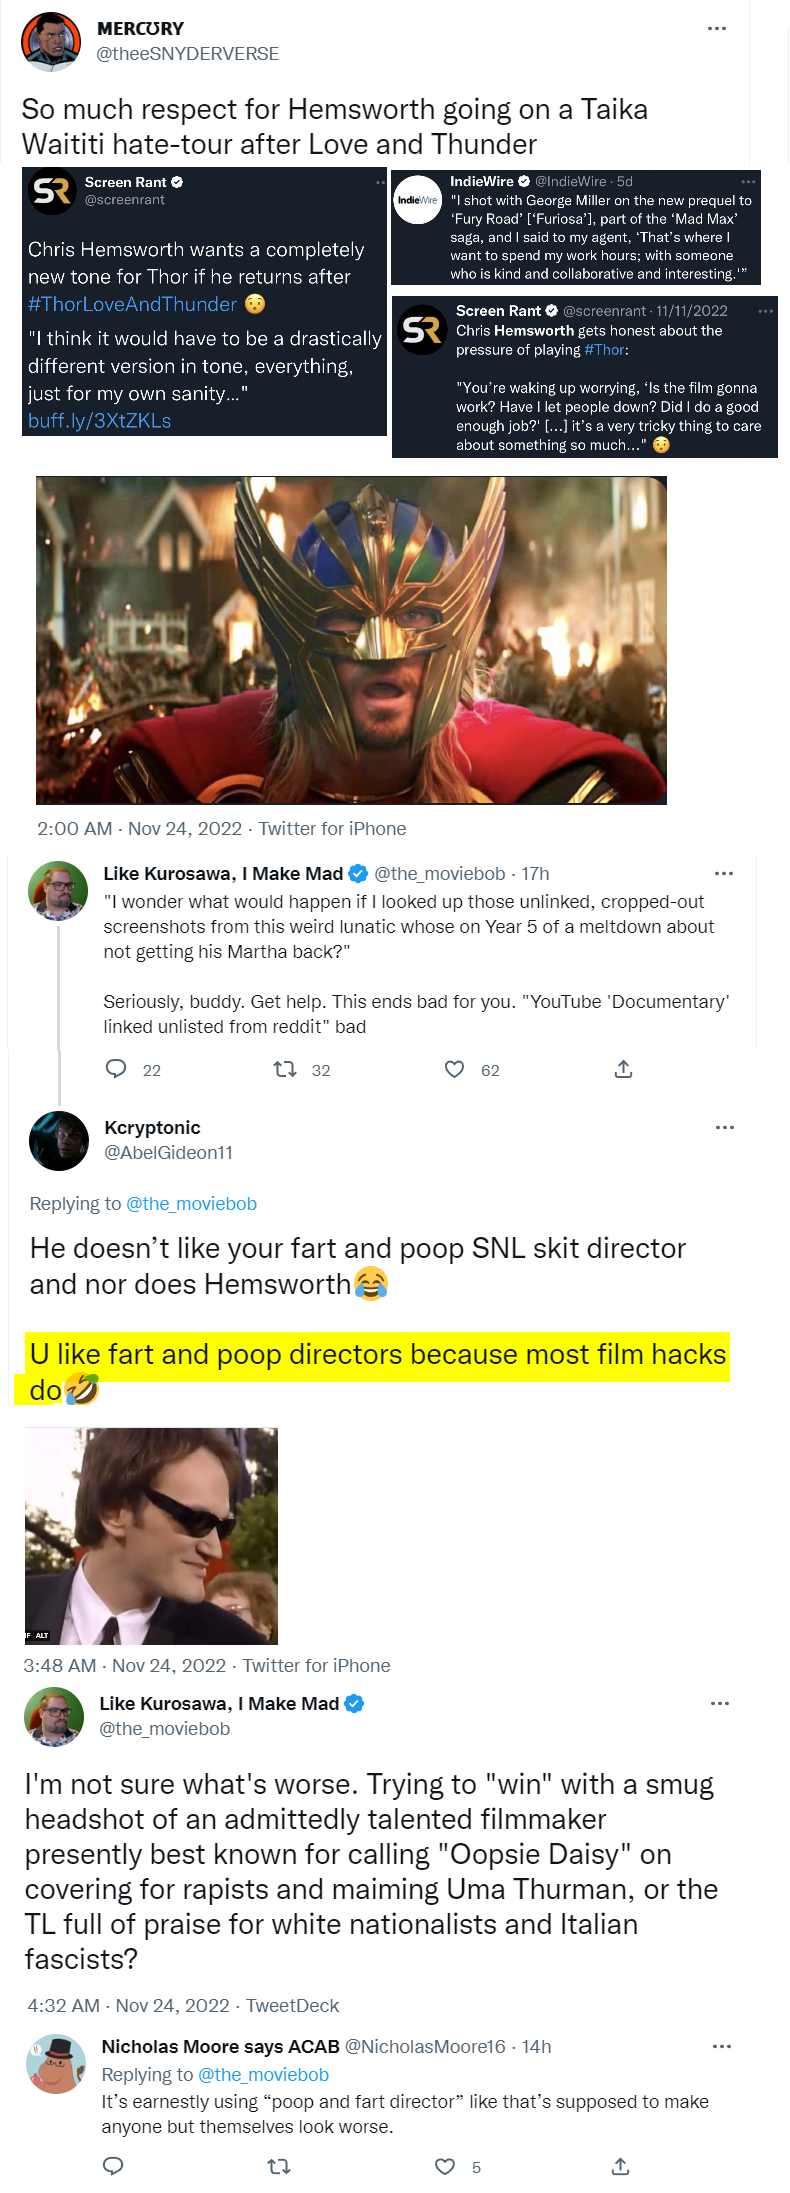Open MERCURY's profile avatar
790x2193 pixels.
click(x=51, y=41)
